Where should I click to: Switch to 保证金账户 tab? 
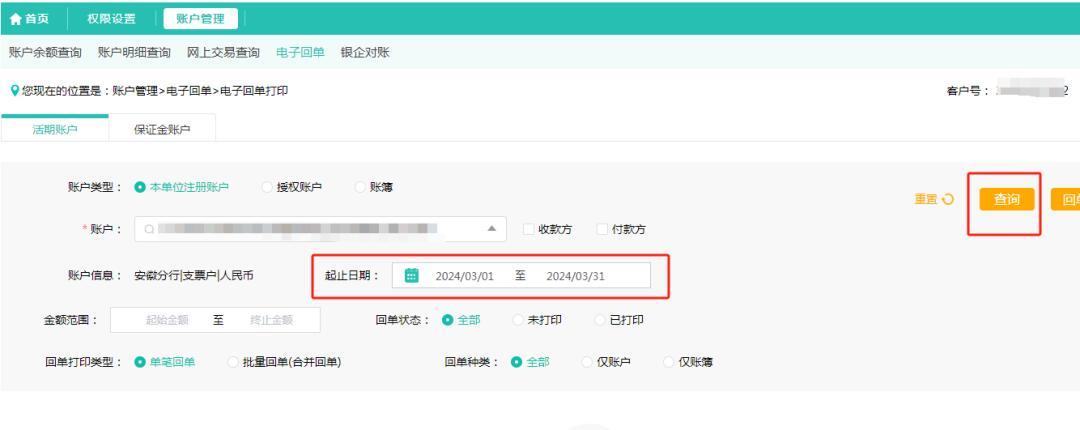(x=163, y=129)
